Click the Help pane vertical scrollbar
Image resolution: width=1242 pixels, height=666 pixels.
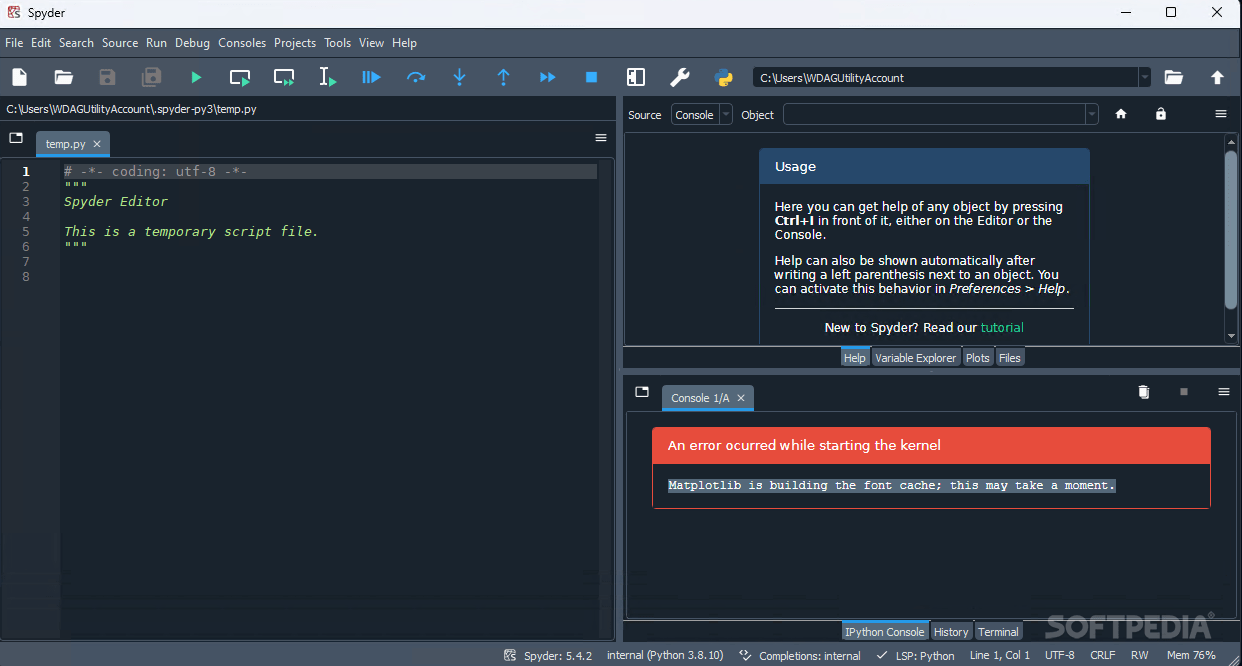(1231, 238)
